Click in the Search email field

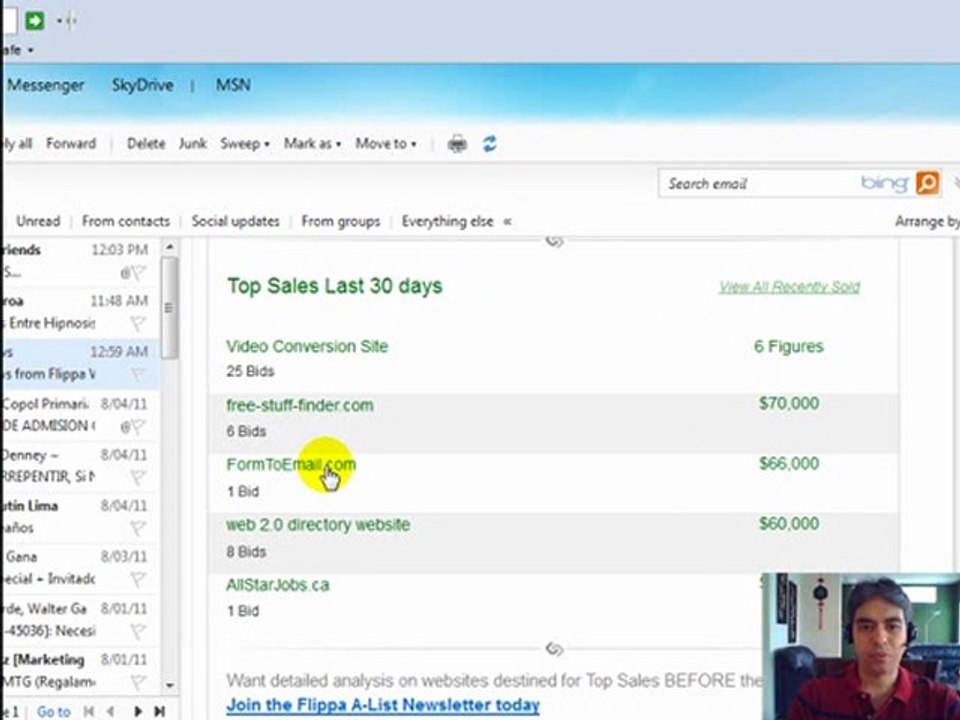(759, 184)
